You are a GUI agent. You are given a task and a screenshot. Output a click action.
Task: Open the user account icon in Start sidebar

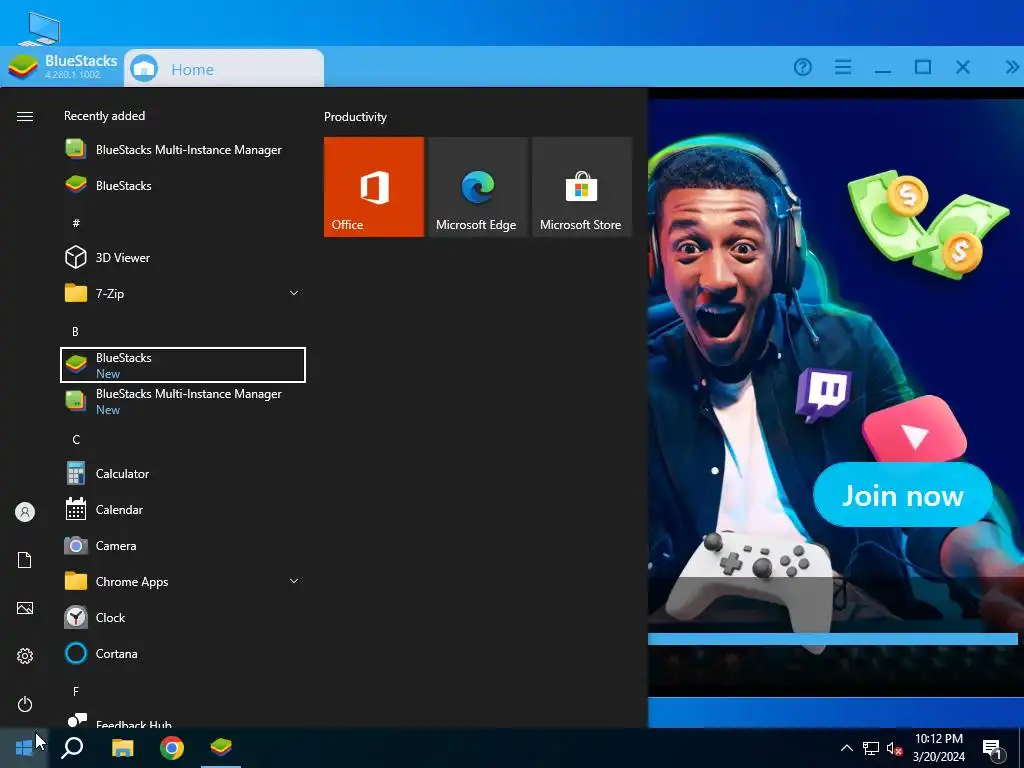click(x=25, y=512)
